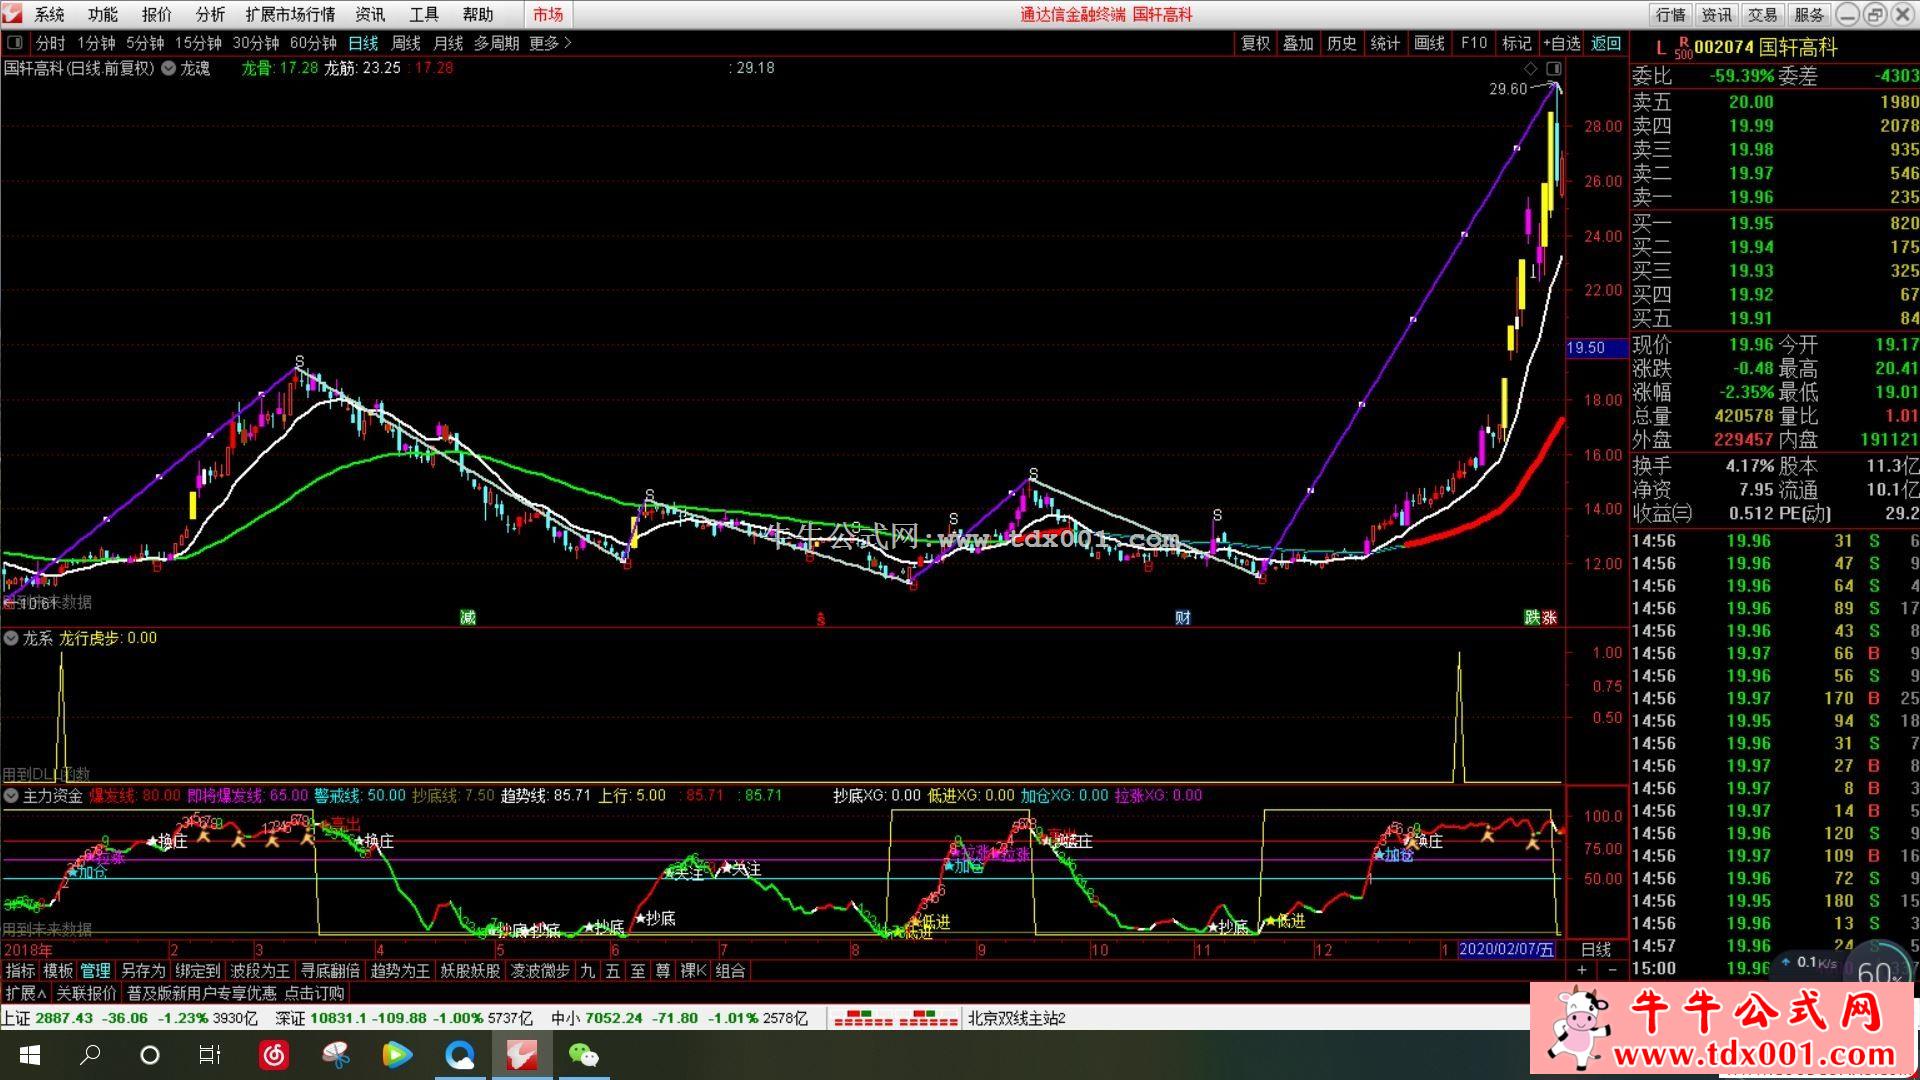The width and height of the screenshot is (1920, 1080).
Task: Open Task View on taskbar
Action: pos(210,1055)
